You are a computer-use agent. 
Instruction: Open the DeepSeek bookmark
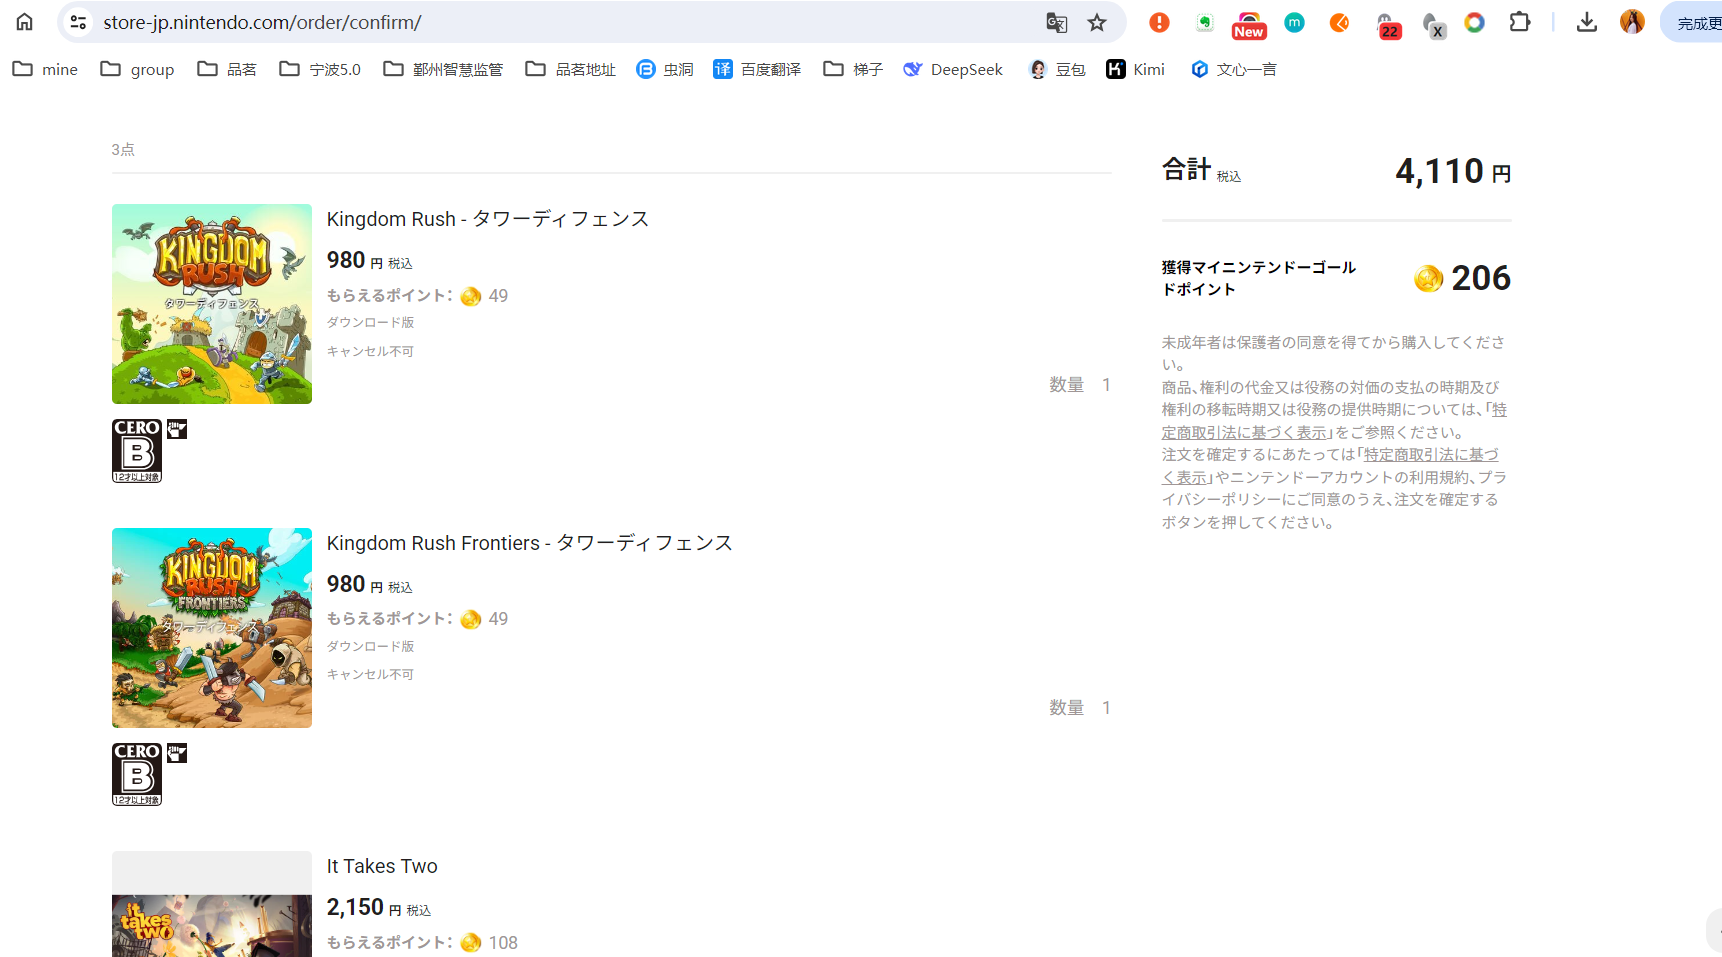[952, 69]
